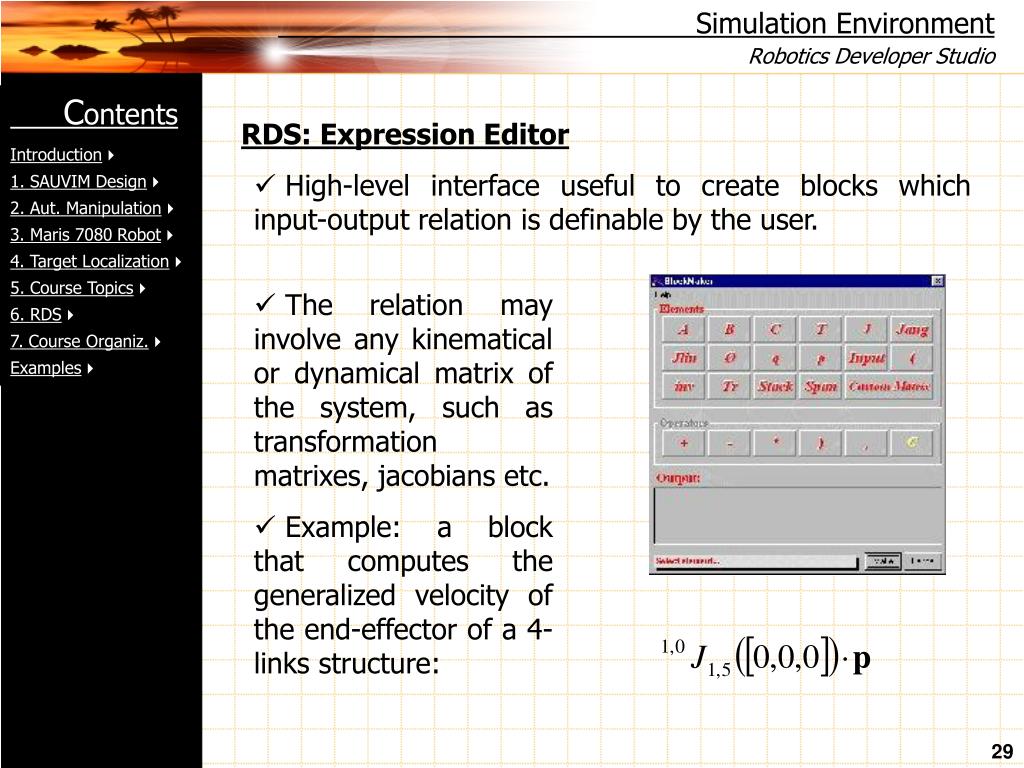Open the '7. Course Organiz.' link

[79, 342]
